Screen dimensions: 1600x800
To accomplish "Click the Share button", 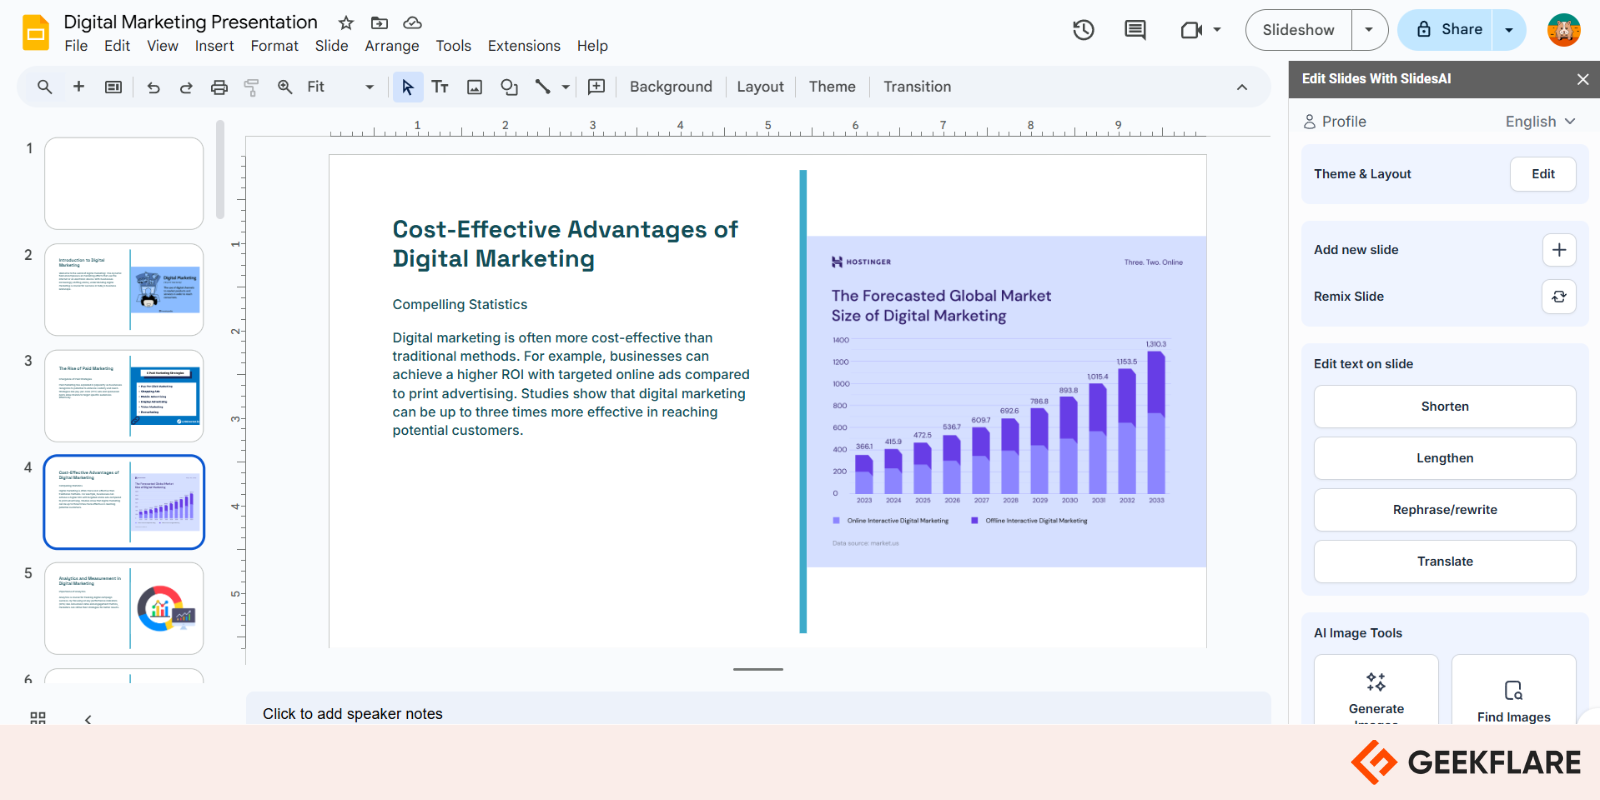I will pyautogui.click(x=1445, y=30).
